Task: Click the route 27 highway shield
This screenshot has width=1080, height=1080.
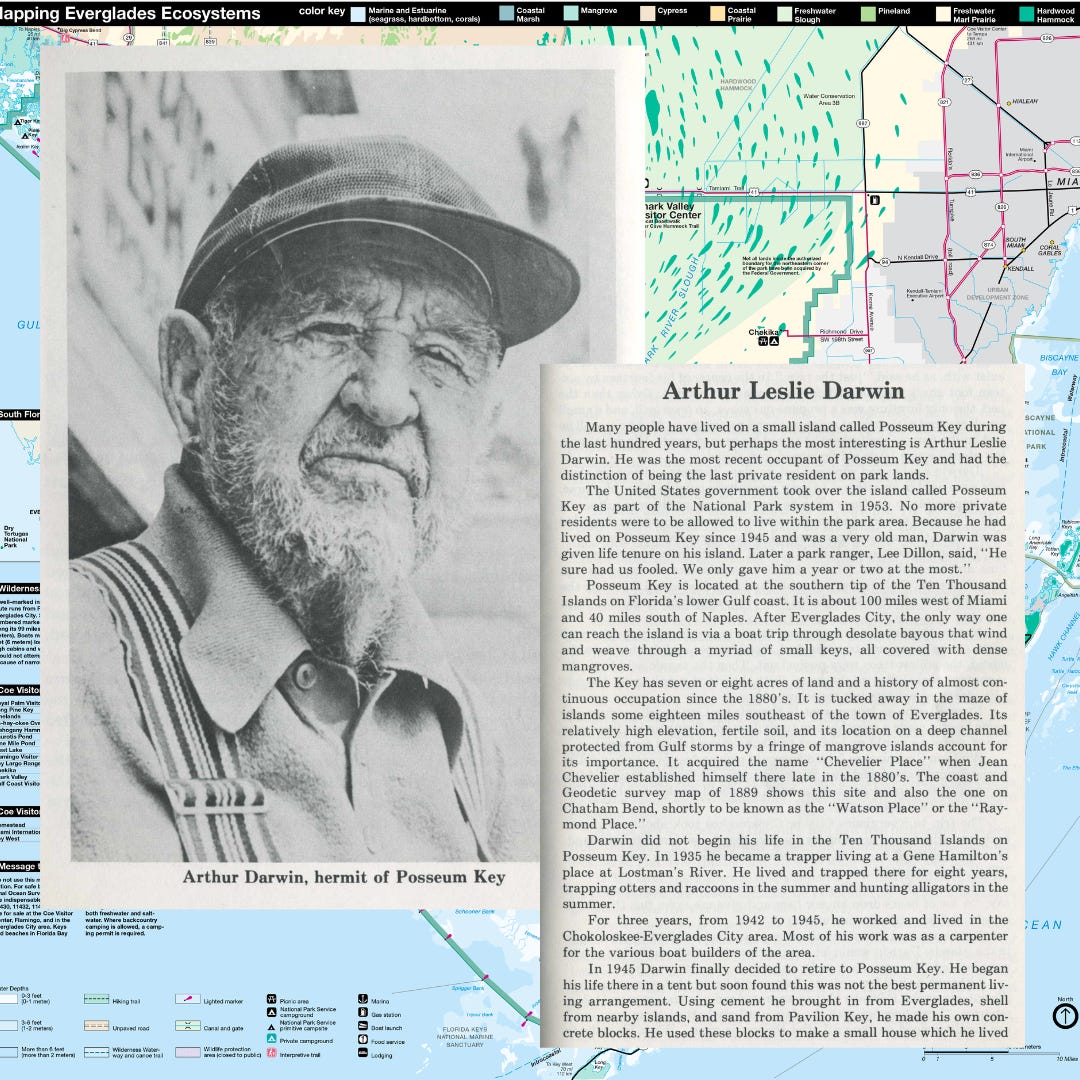Action: point(968,81)
